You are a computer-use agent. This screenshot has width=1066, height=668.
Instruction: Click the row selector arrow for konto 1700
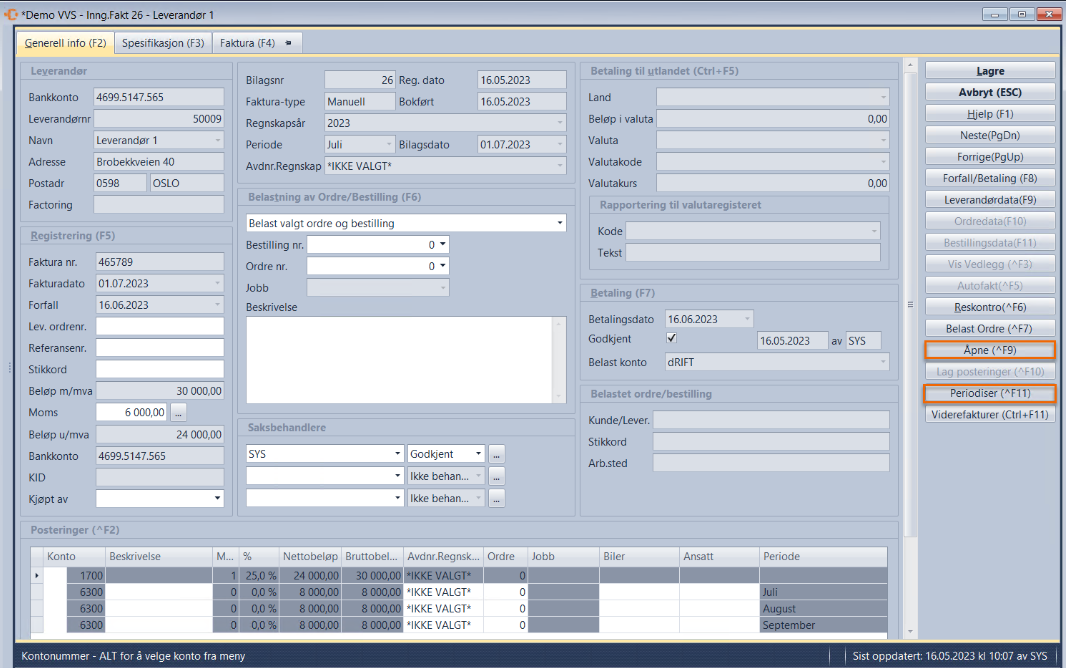(x=37, y=576)
